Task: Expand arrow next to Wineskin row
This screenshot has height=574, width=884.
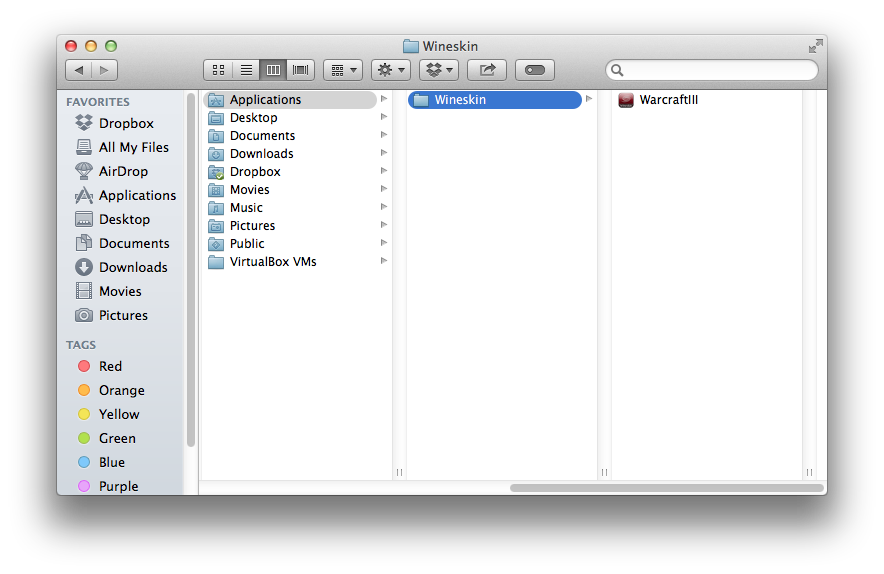Action: (589, 99)
